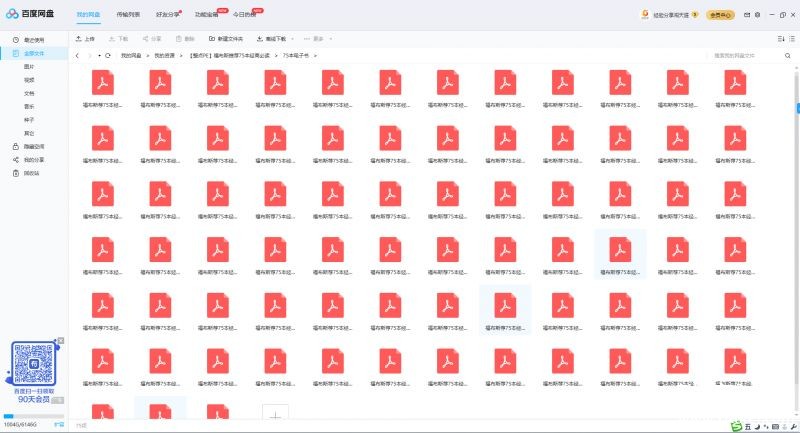This screenshot has height=433, width=800.
Task: Close the QR code promotion banner
Action: point(61,341)
